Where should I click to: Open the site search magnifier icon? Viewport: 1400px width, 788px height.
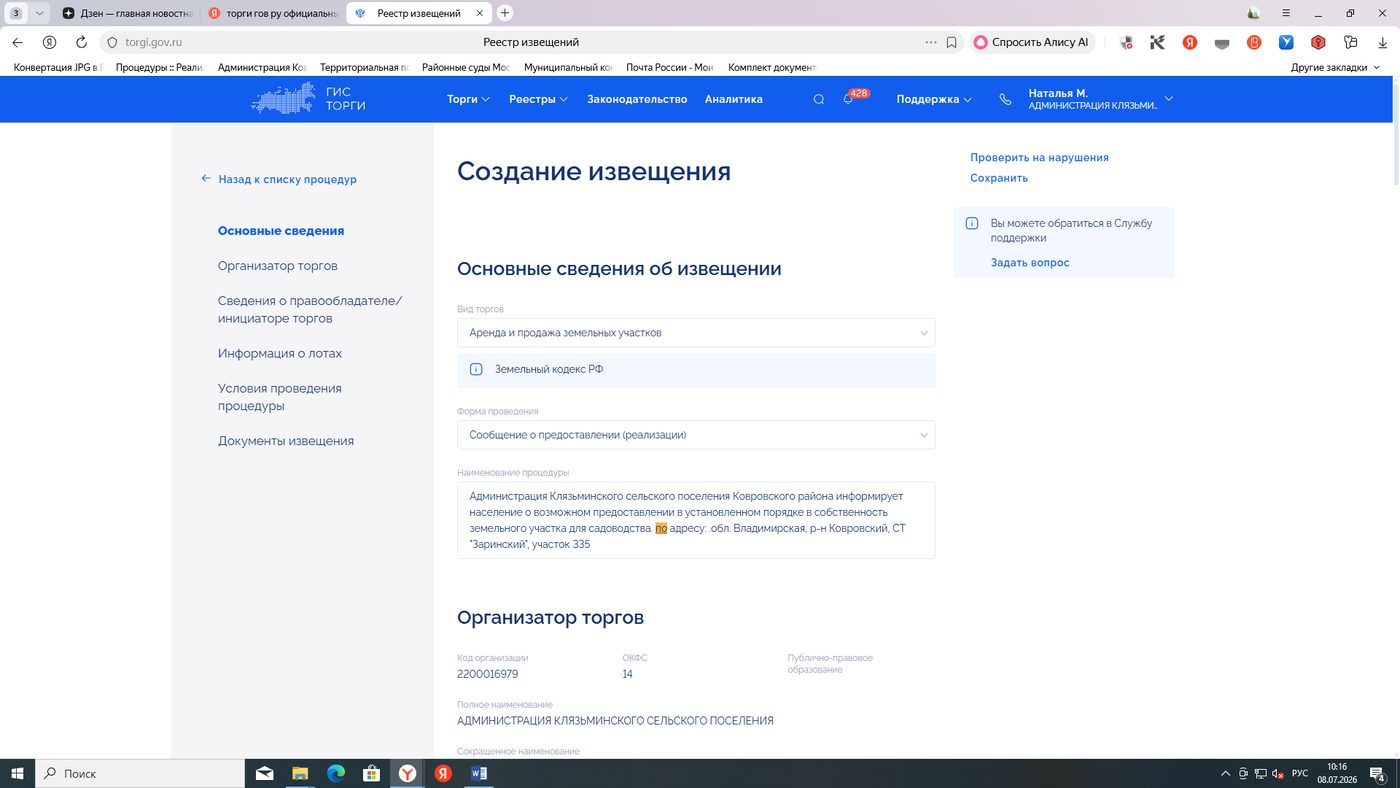[819, 99]
